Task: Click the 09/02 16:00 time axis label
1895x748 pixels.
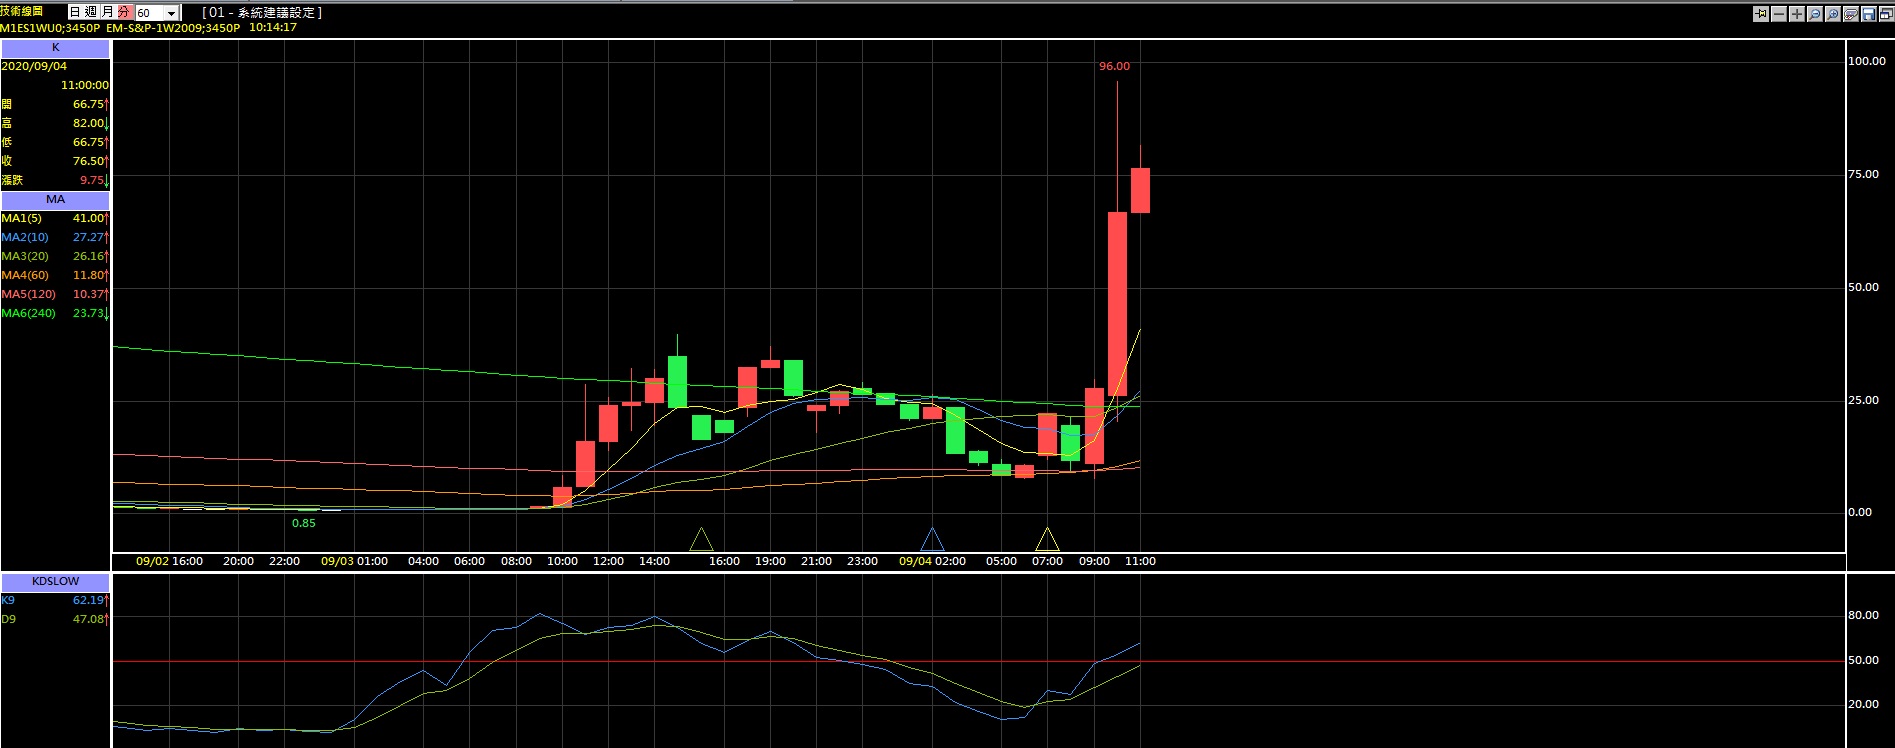Action: (x=169, y=561)
